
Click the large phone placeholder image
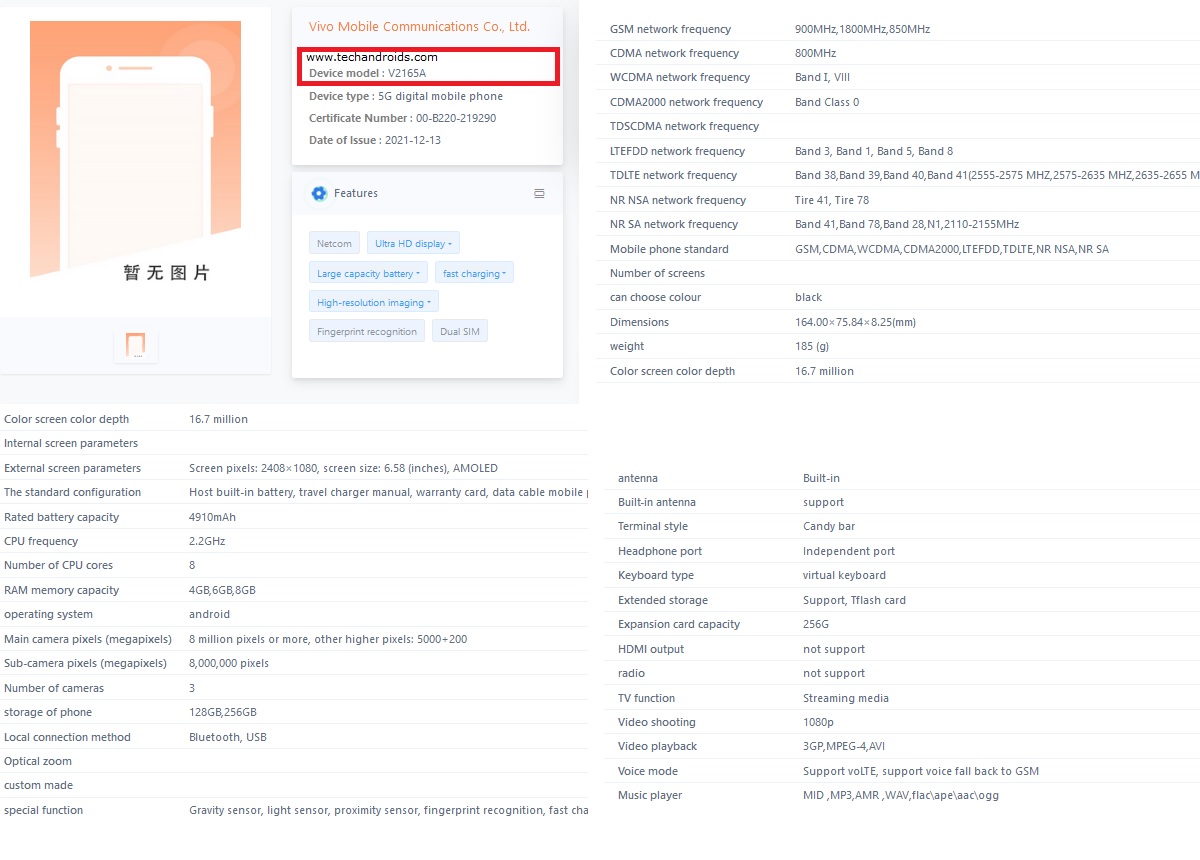(x=135, y=150)
